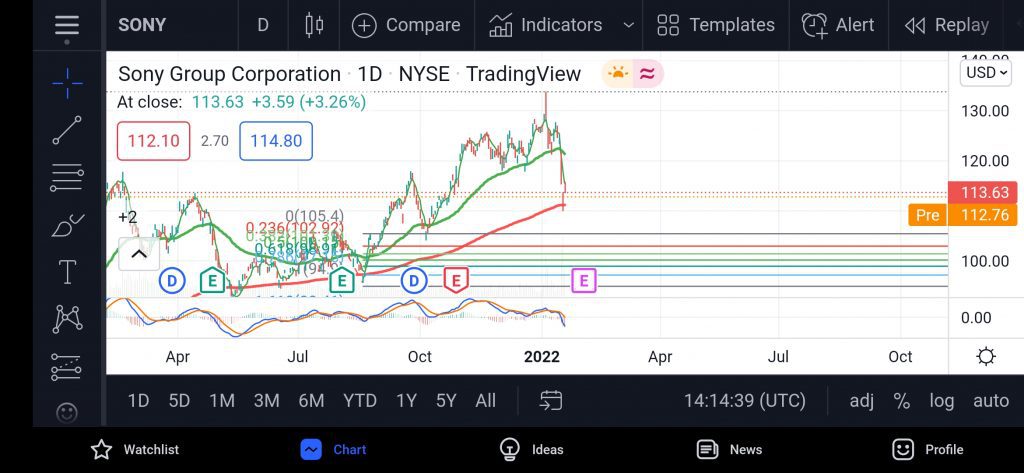This screenshot has width=1024, height=473.
Task: Click the Sony Group Corporation chart title
Action: coord(229,74)
